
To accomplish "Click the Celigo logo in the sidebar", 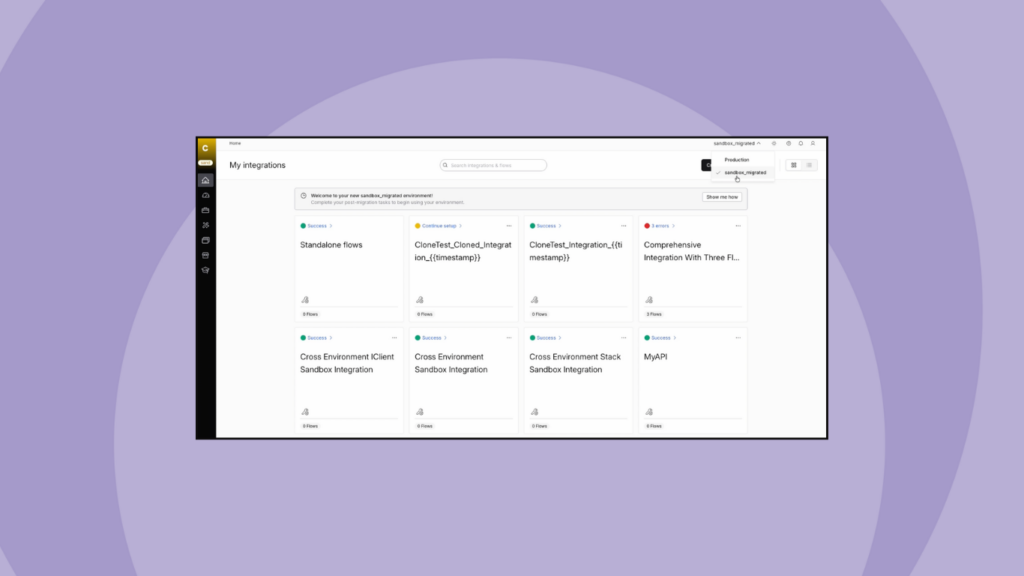I will click(x=205, y=148).
